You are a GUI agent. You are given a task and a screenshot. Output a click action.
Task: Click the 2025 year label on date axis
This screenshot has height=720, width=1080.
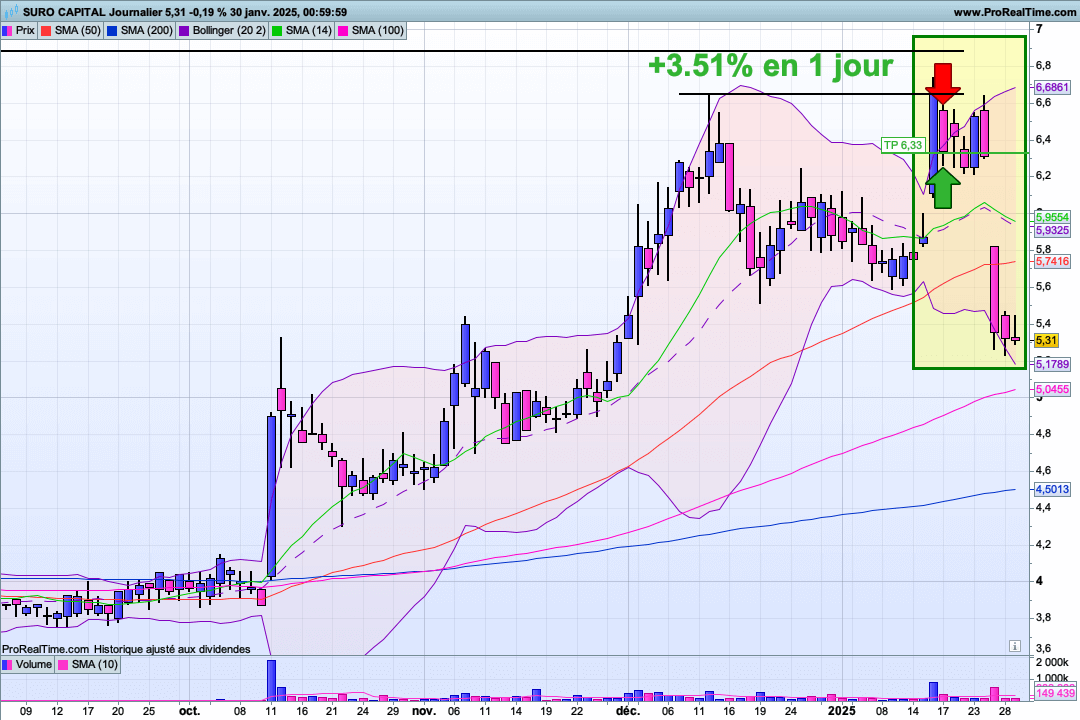841,711
